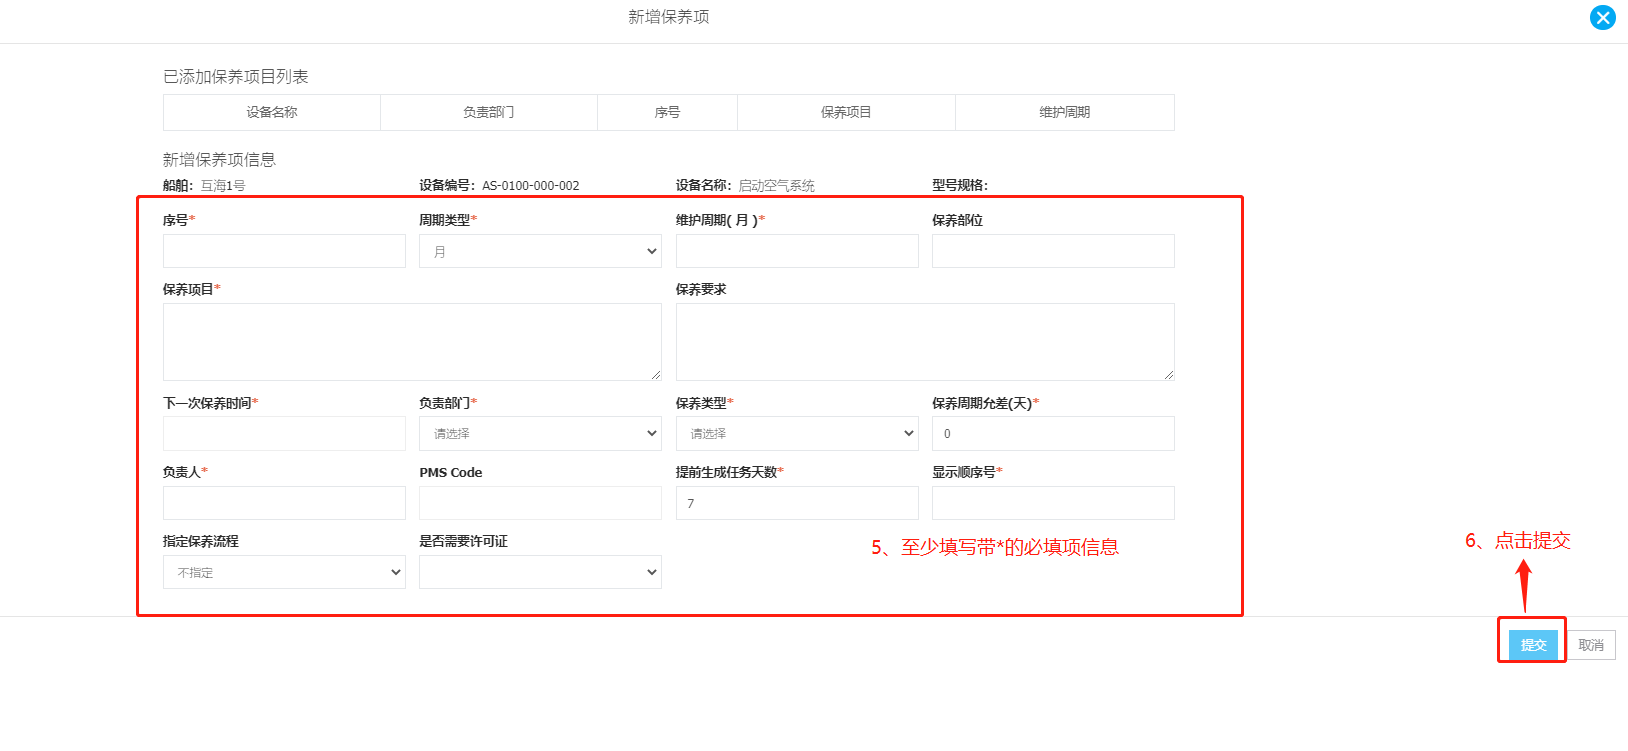
Task: Open the 是否需要许可证 dropdown
Action: (540, 572)
